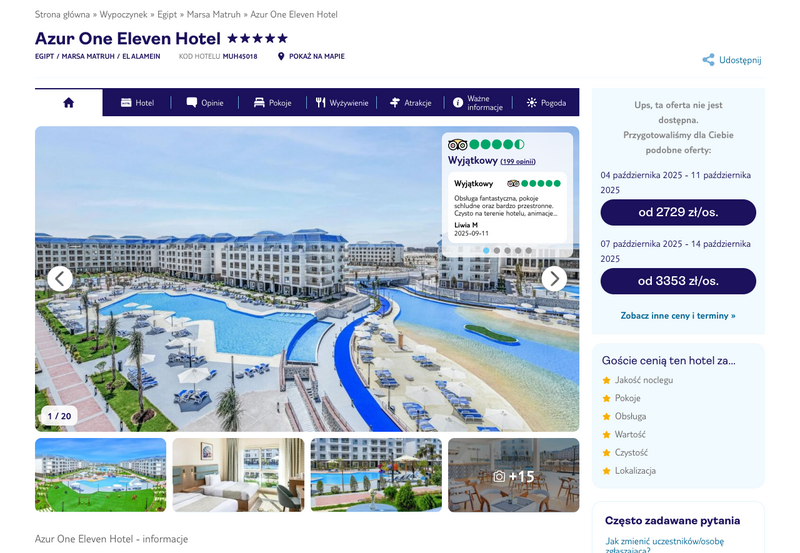Screen dimensions: 800x553
Task: Open the home tab icon
Action: [x=68, y=103]
